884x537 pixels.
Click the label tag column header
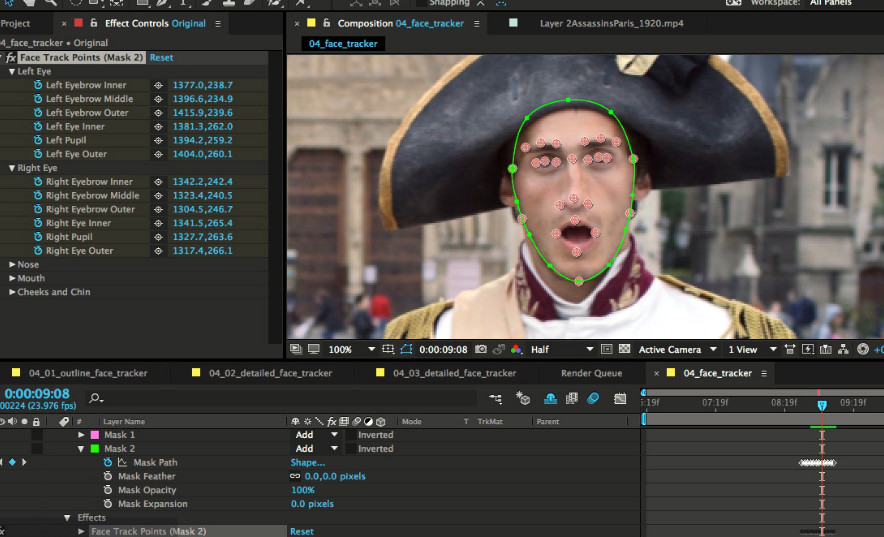click(x=64, y=421)
